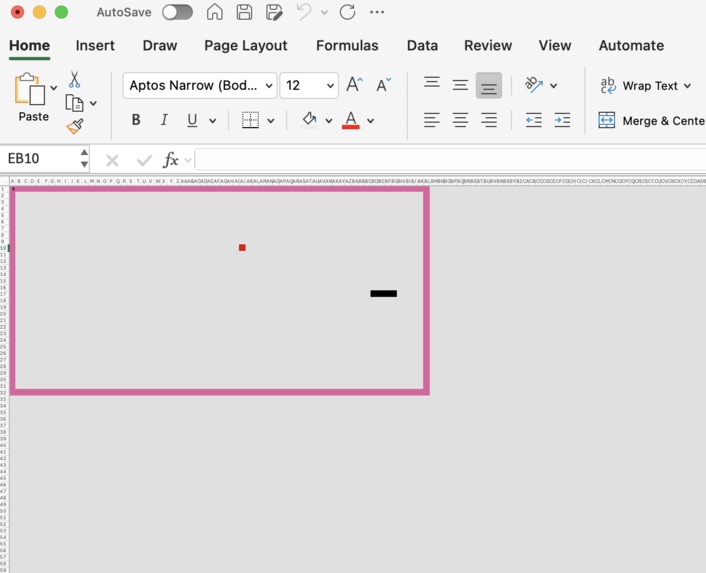Select the black filled cell block

pos(384,293)
